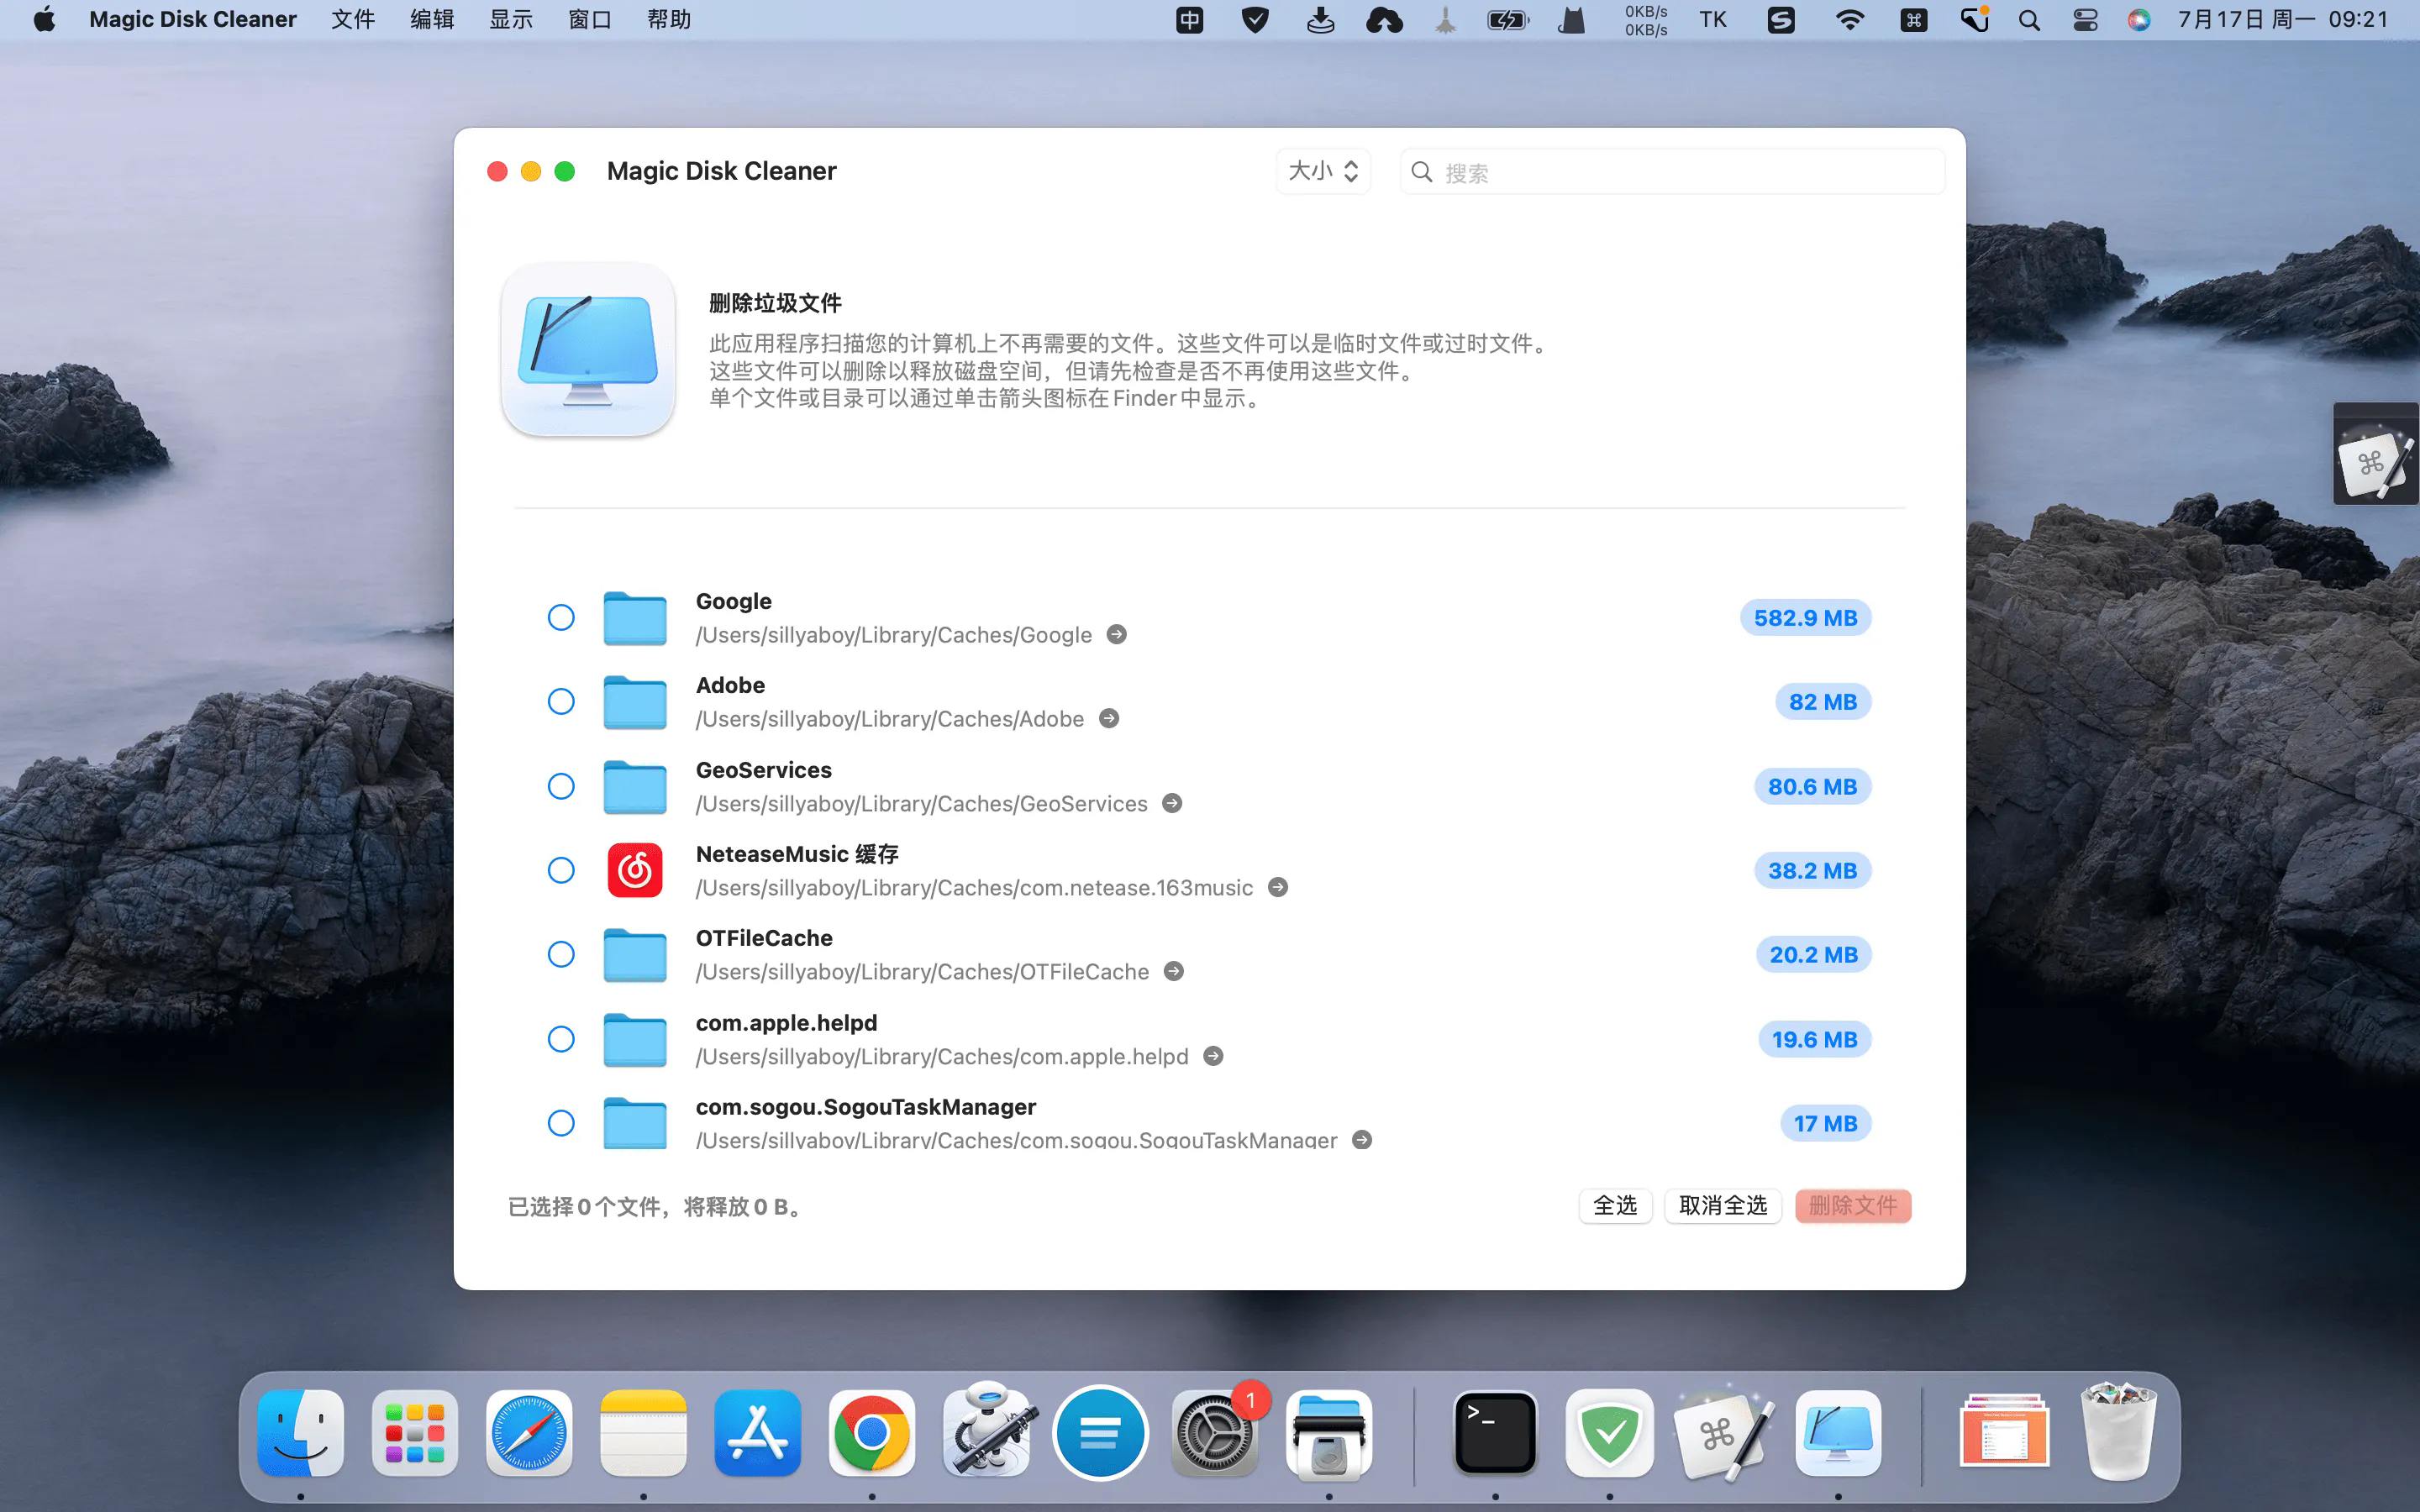Click the 全选 button

[1615, 1206]
